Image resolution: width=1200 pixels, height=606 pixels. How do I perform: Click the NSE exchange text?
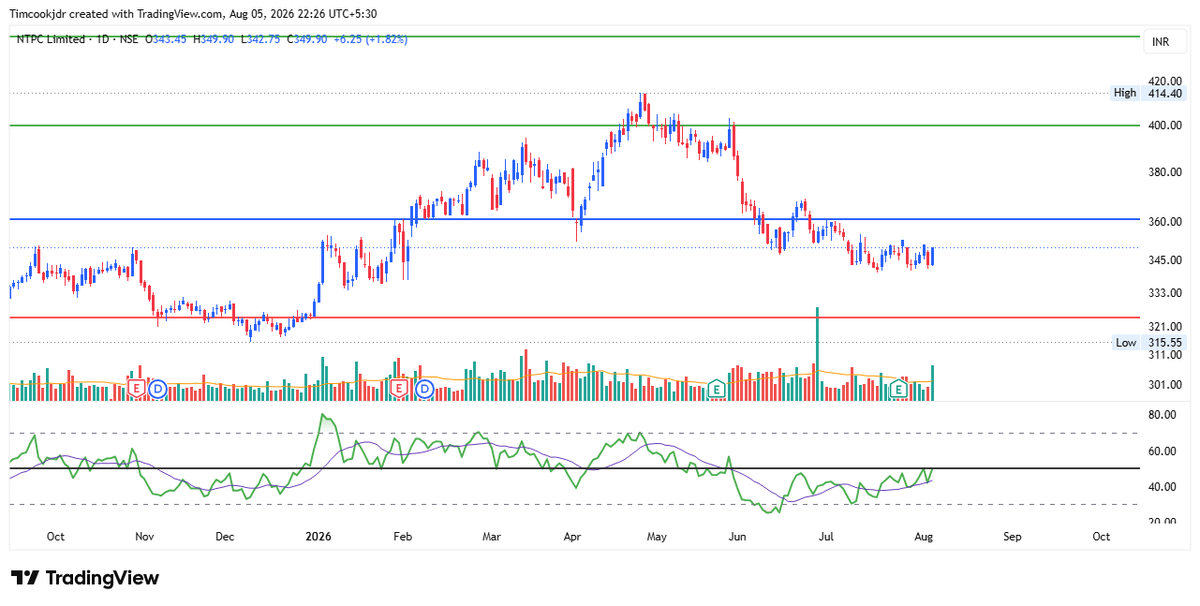pos(129,39)
